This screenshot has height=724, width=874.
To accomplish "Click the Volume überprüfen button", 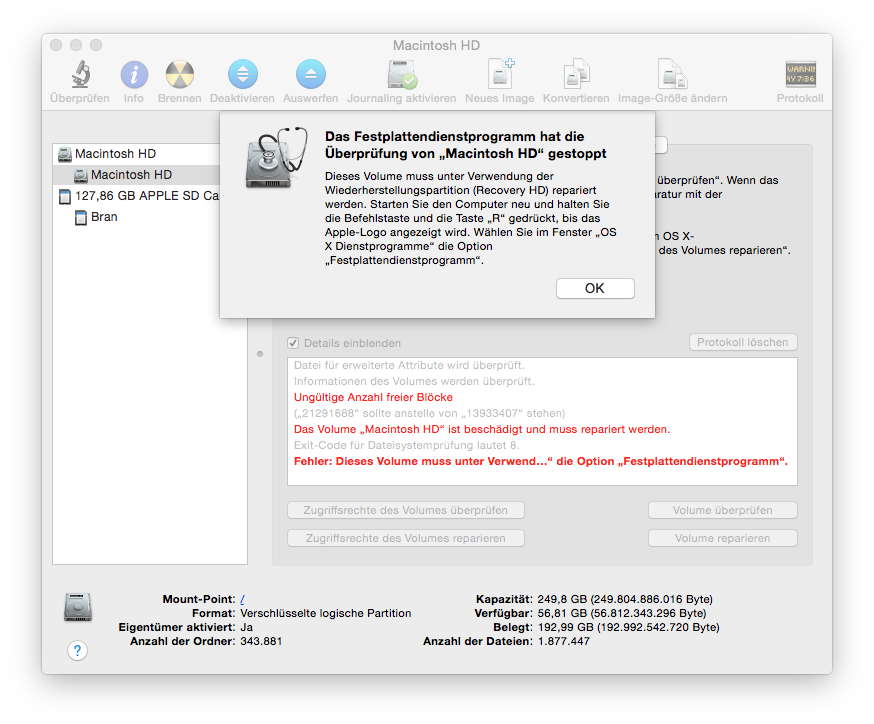I will 722,510.
